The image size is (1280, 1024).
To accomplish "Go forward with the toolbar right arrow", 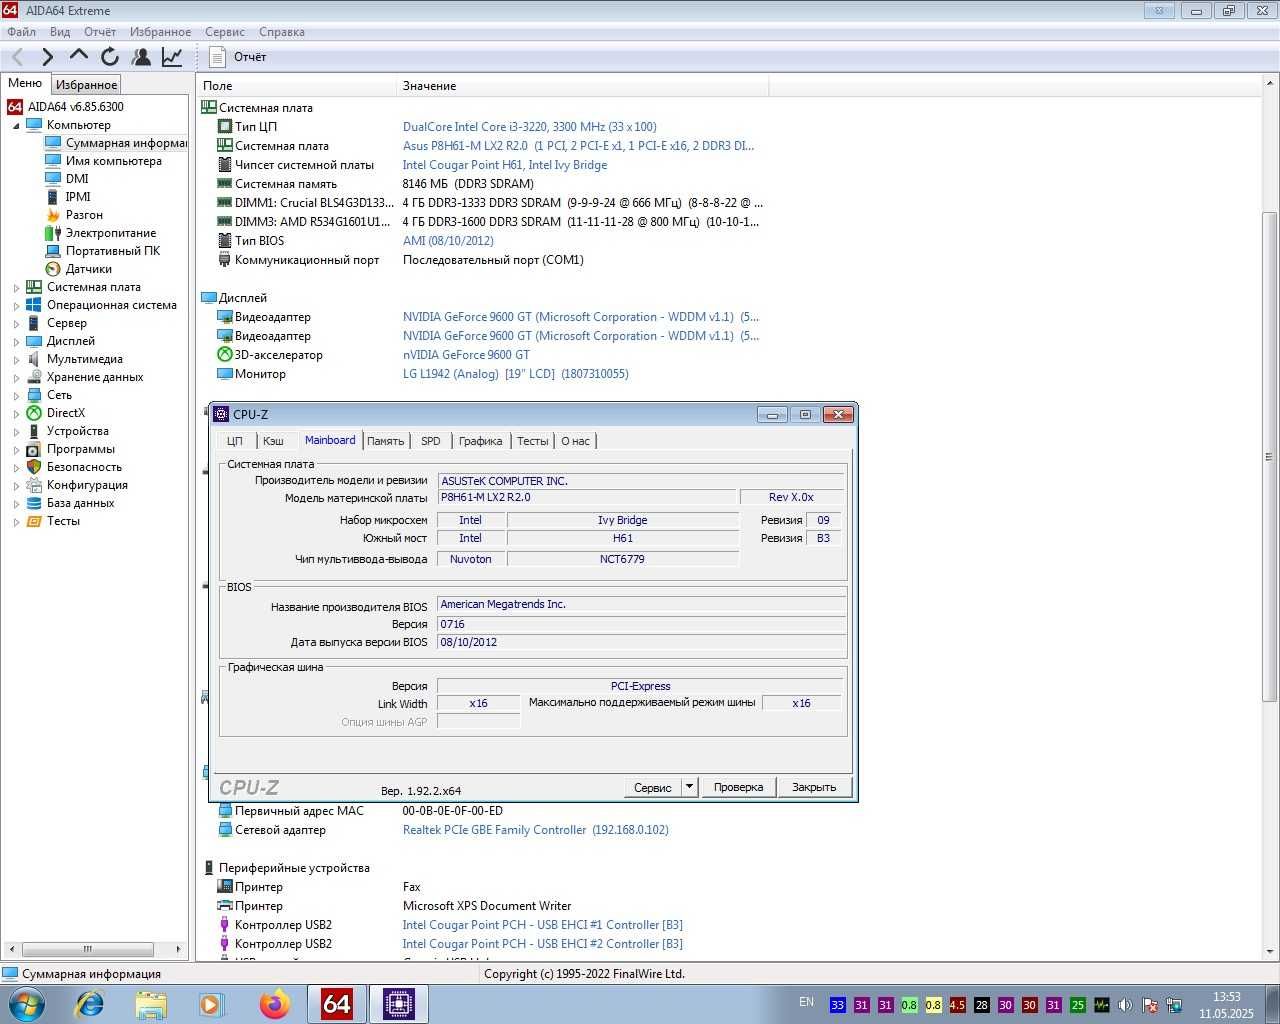I will tap(47, 57).
